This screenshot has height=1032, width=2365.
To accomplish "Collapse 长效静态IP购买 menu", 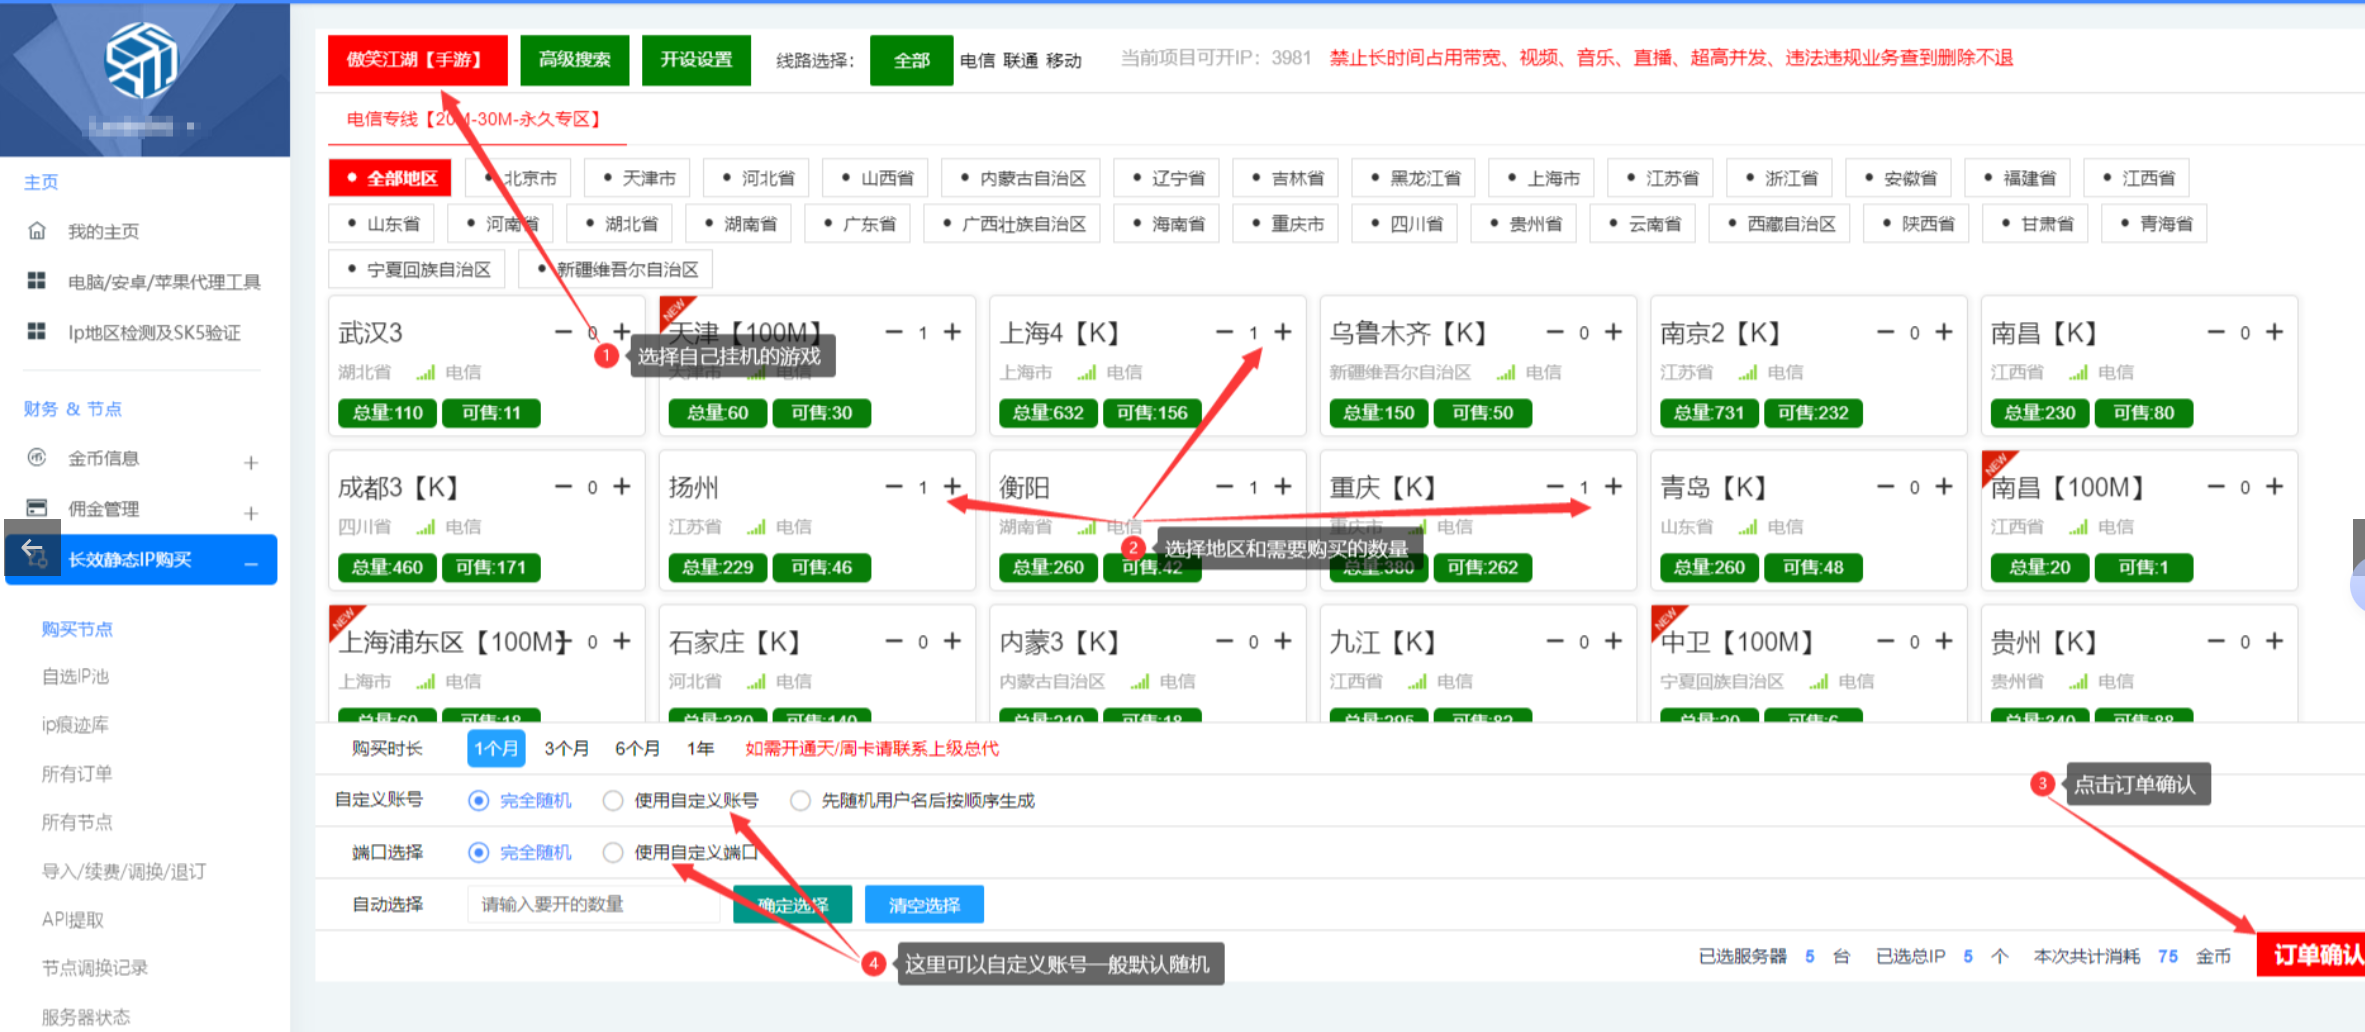I will pyautogui.click(x=251, y=564).
